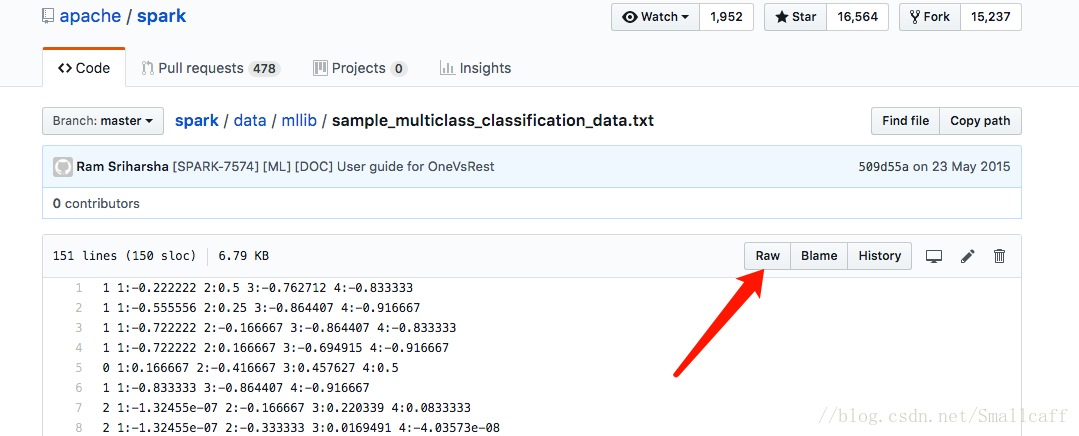1079x436 pixels.
Task: Click the 151 lines (150 sloc) label
Action: point(125,256)
